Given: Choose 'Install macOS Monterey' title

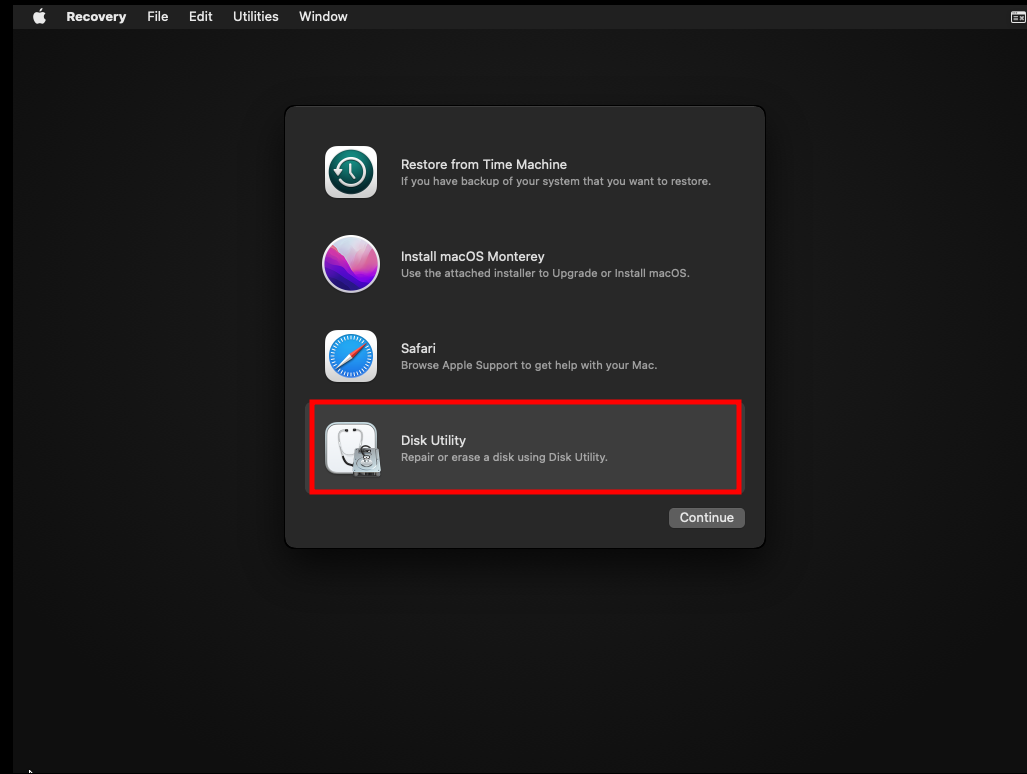Looking at the screenshot, I should point(472,257).
